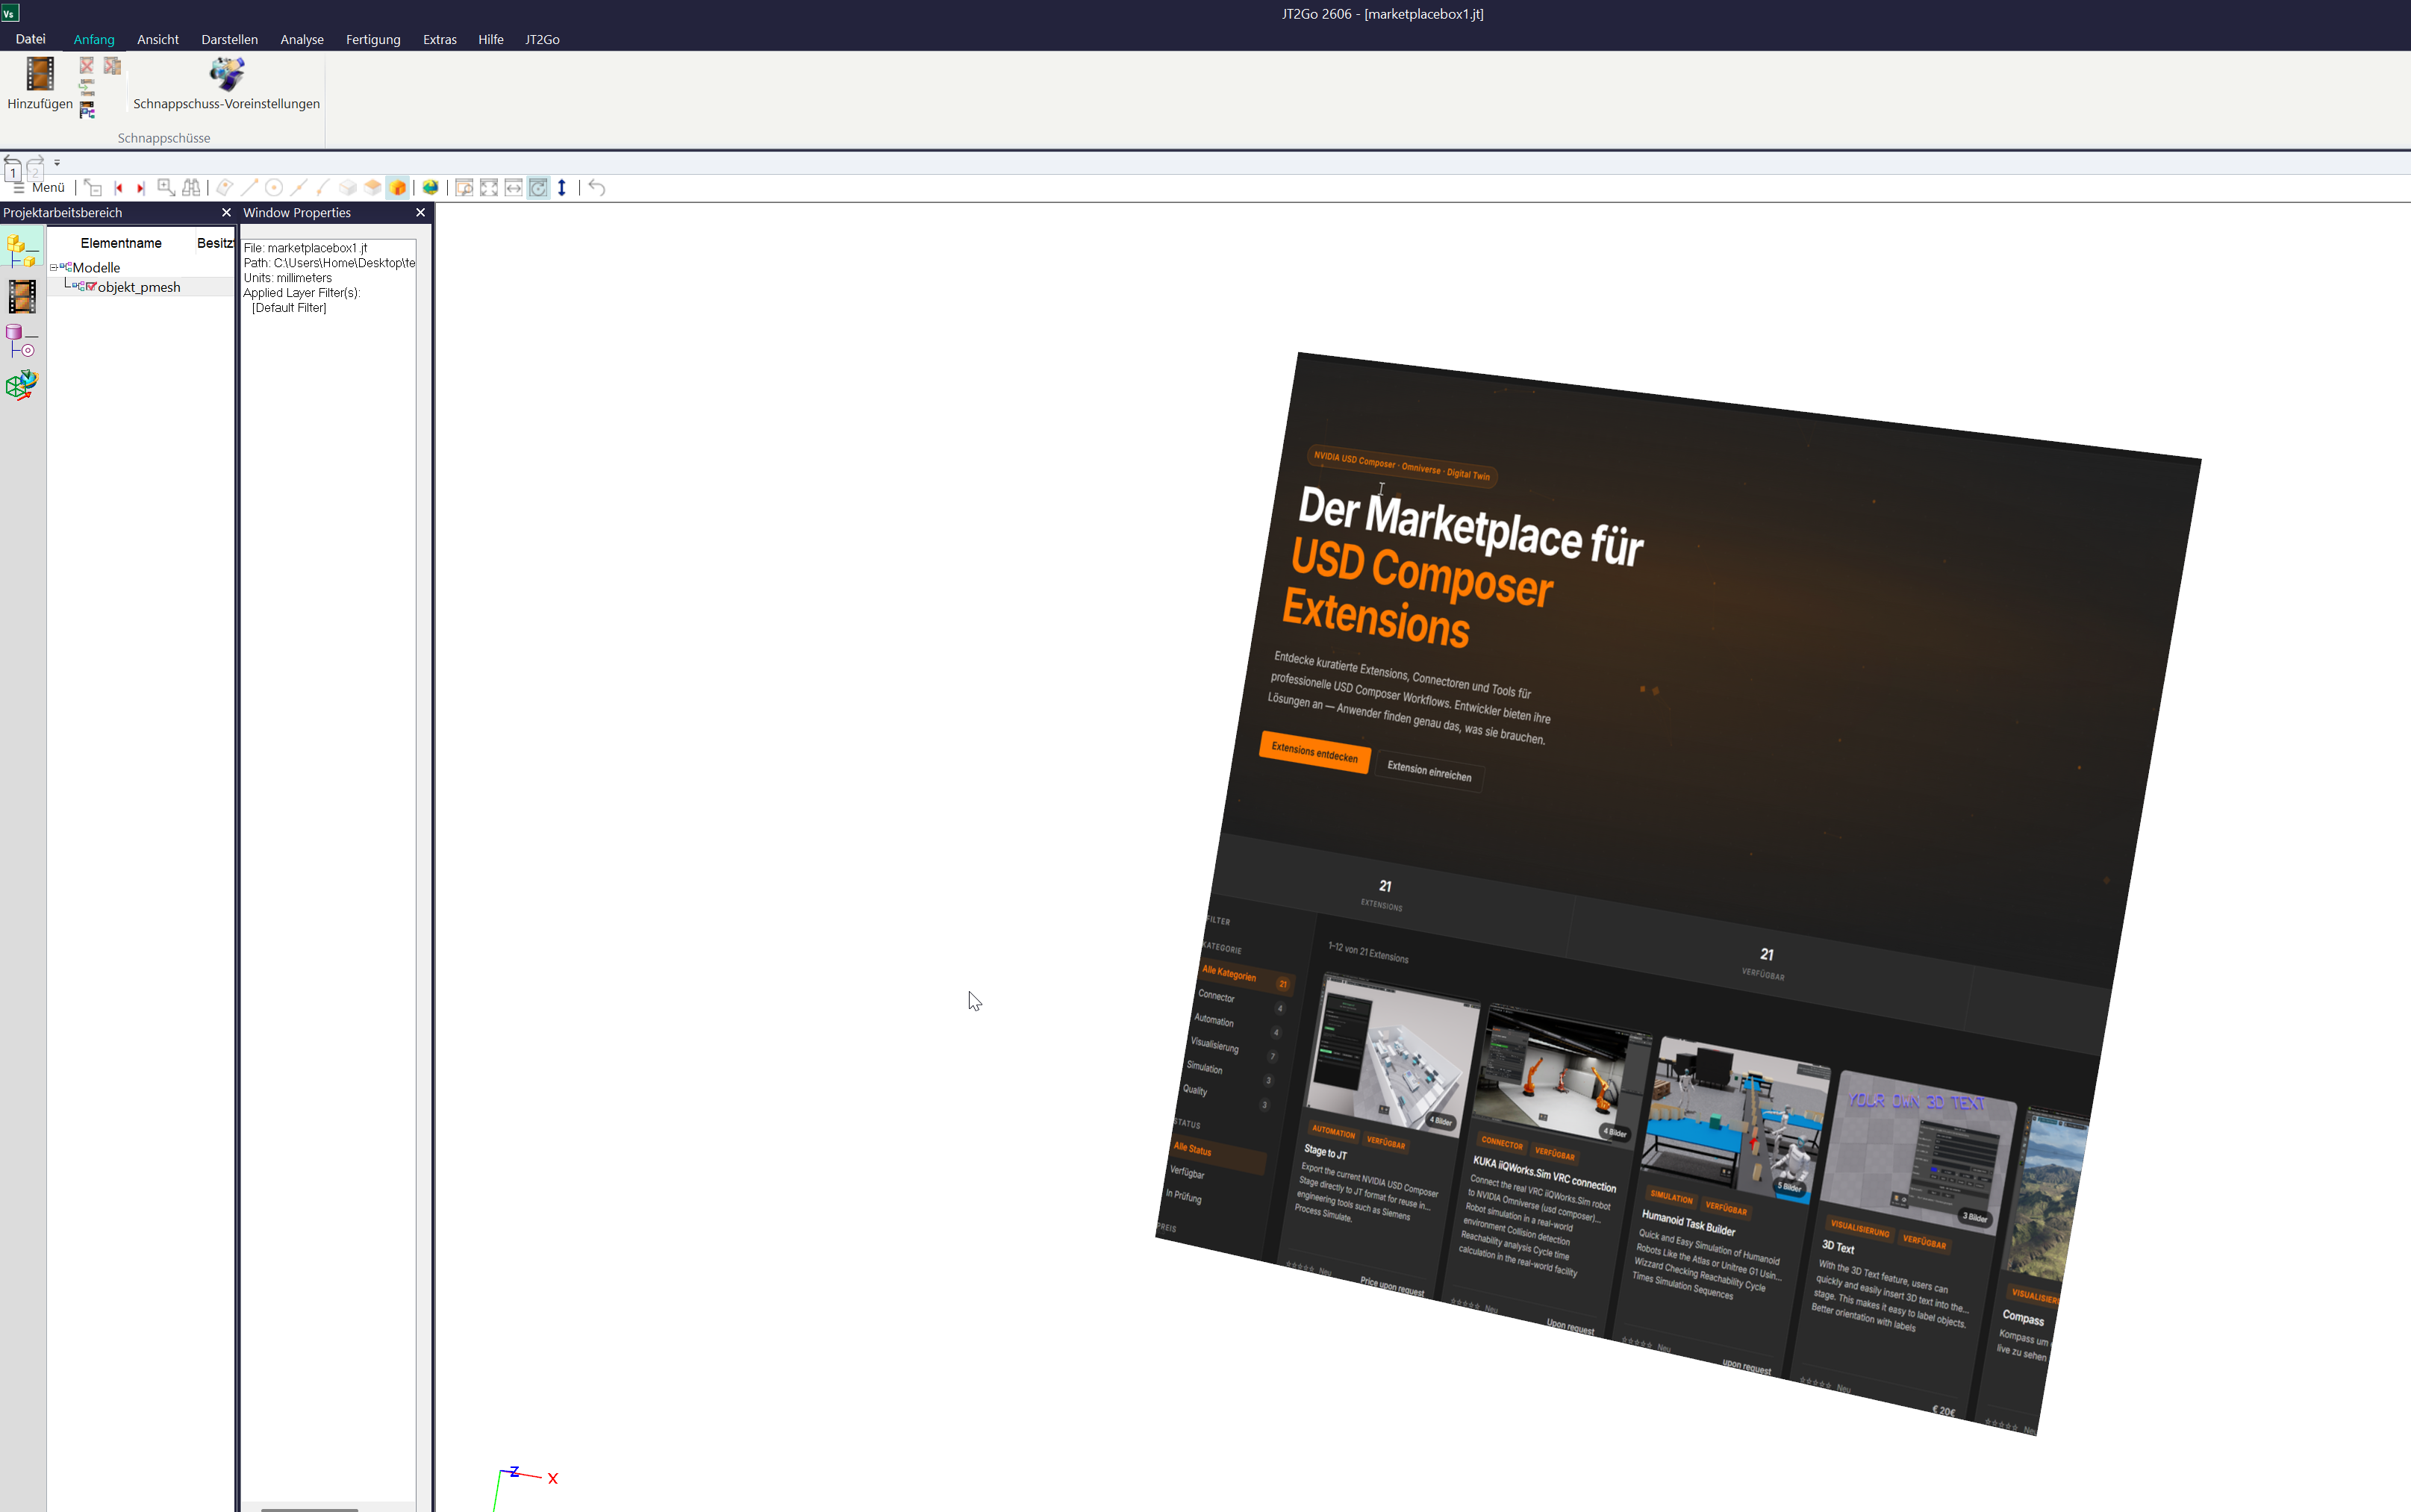Click the snapshot structure icon below update
This screenshot has height=1512, width=2411.
point(87,110)
